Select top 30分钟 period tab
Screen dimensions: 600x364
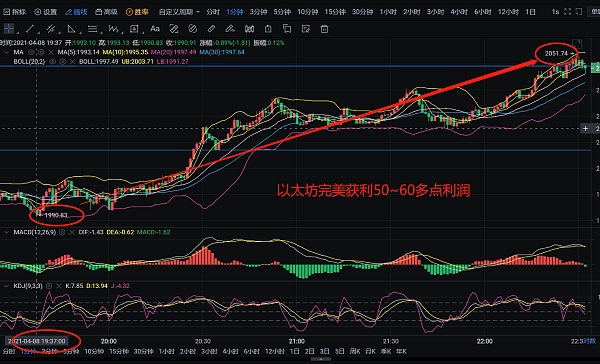tap(362, 12)
